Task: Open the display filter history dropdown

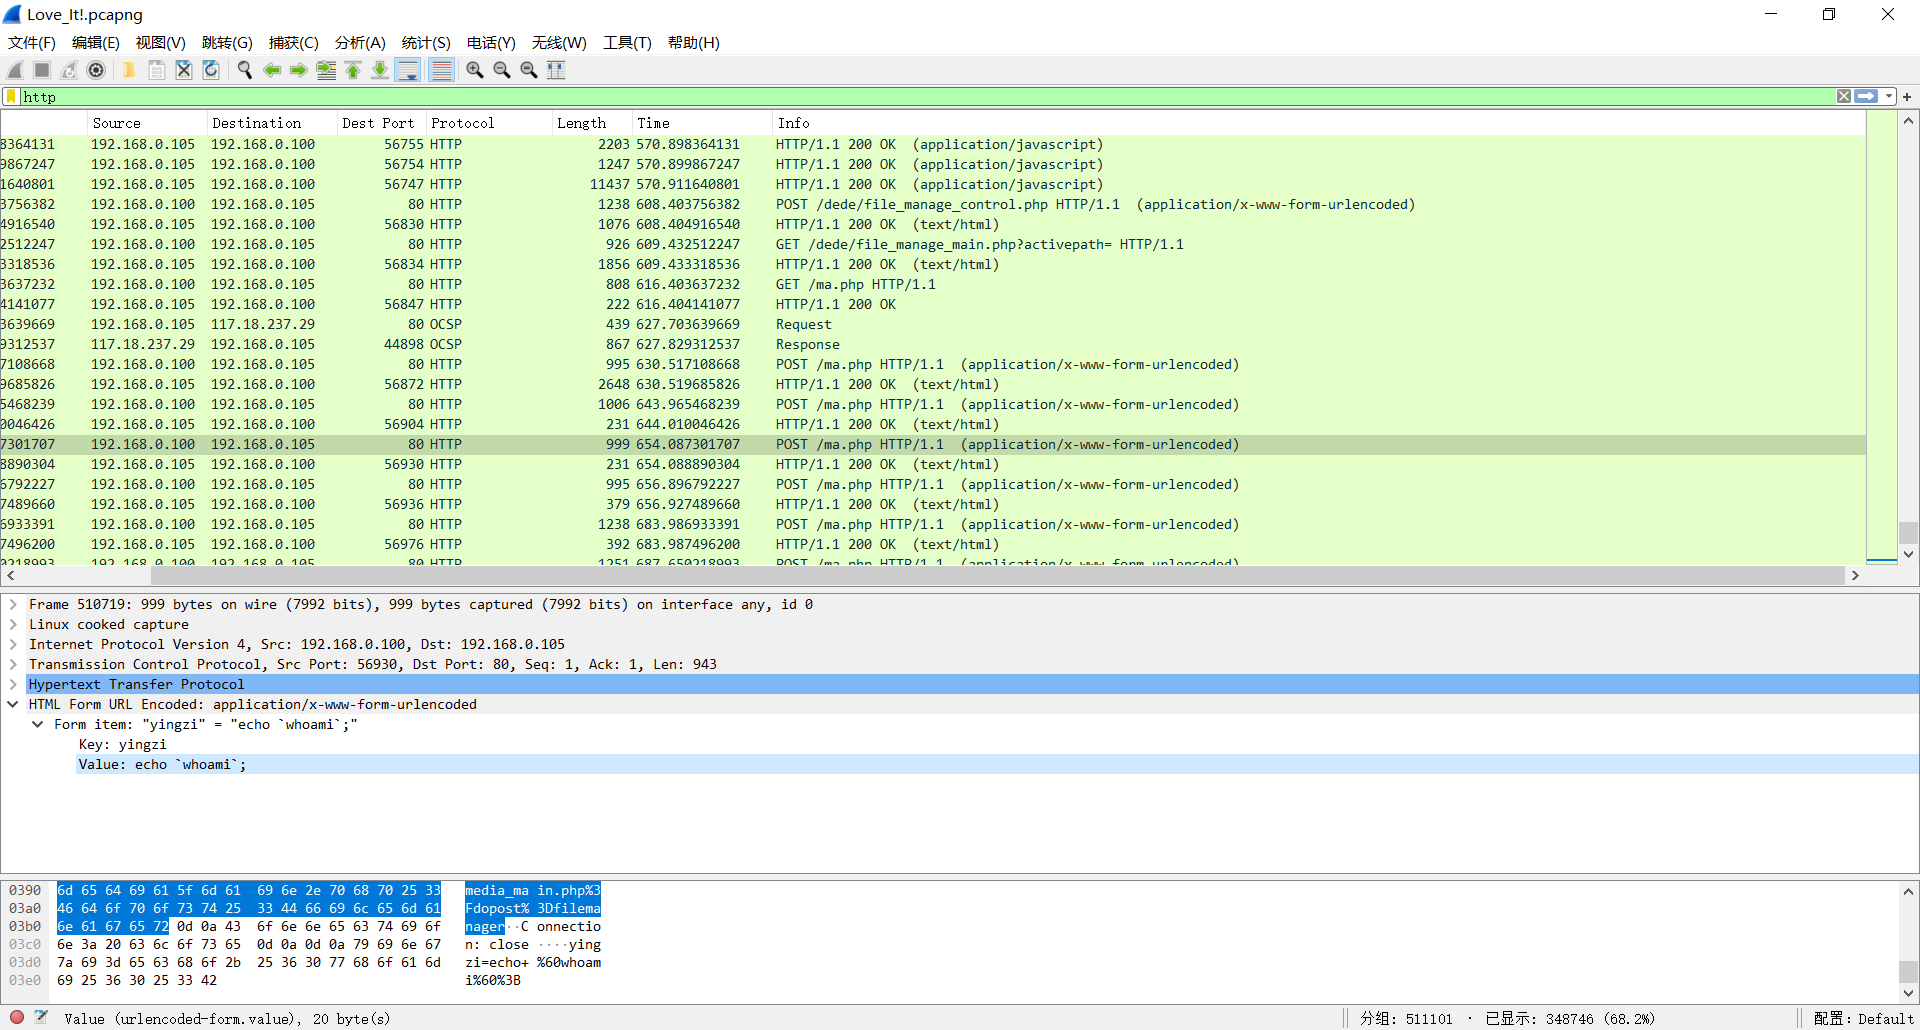Action: tap(1889, 97)
